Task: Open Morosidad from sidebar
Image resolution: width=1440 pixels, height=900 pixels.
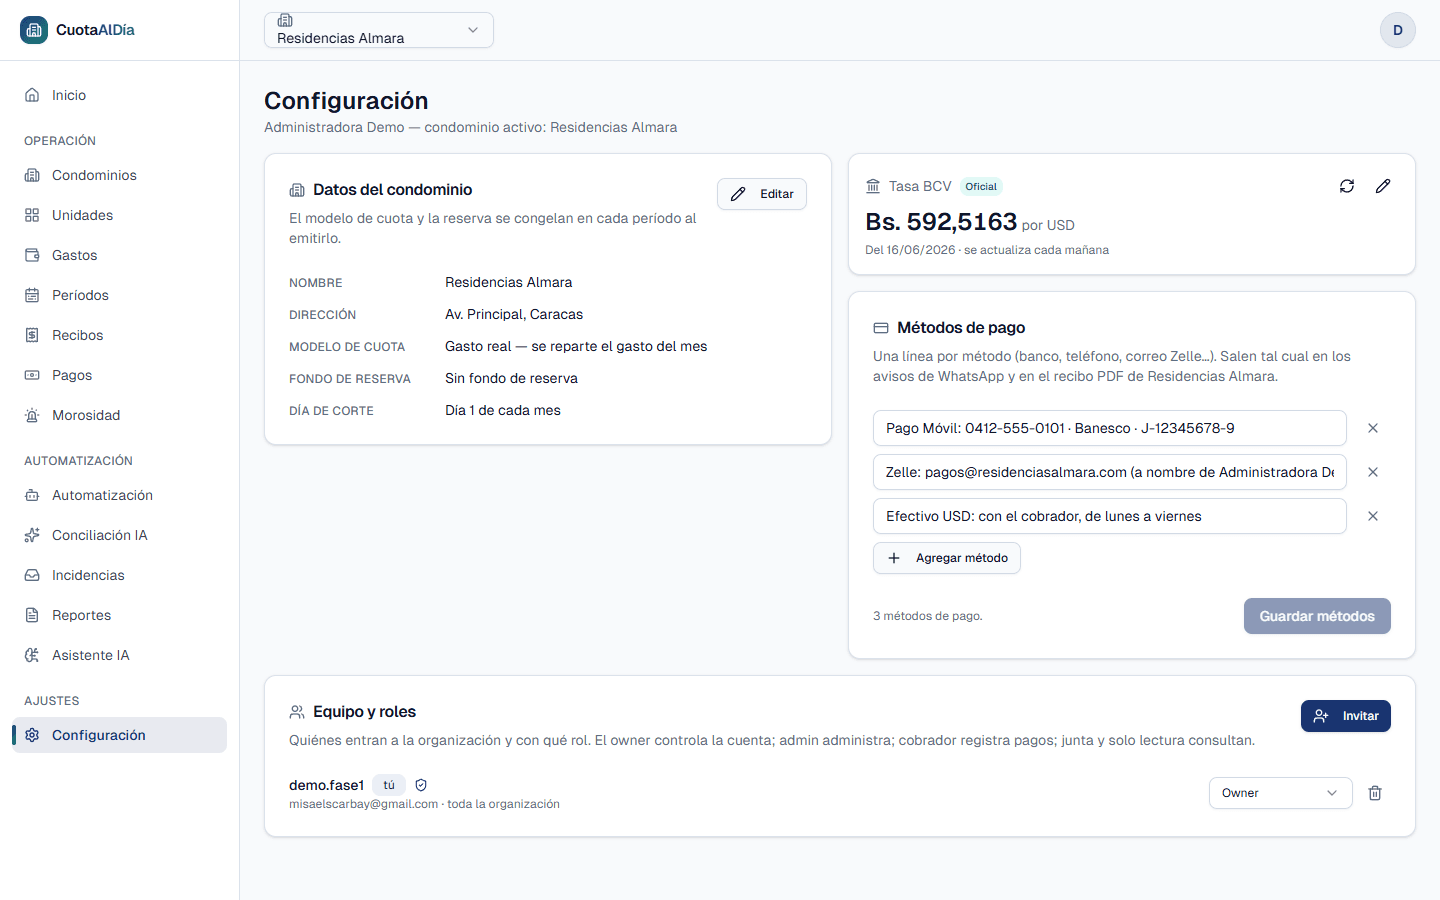Action: coord(120,415)
